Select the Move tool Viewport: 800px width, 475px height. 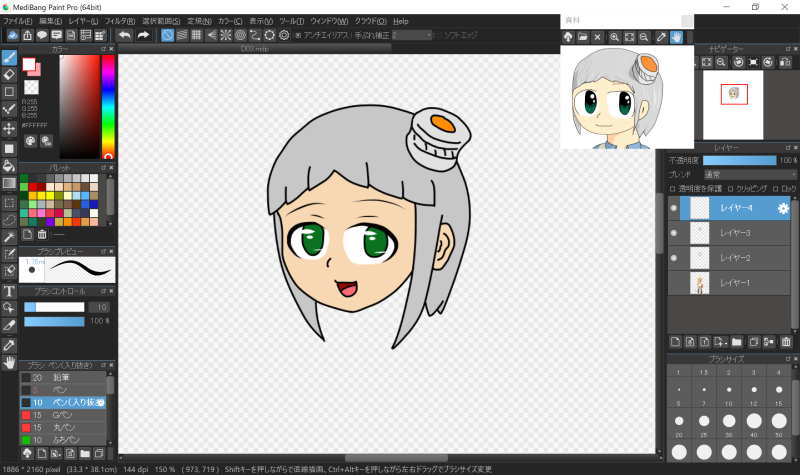9,128
